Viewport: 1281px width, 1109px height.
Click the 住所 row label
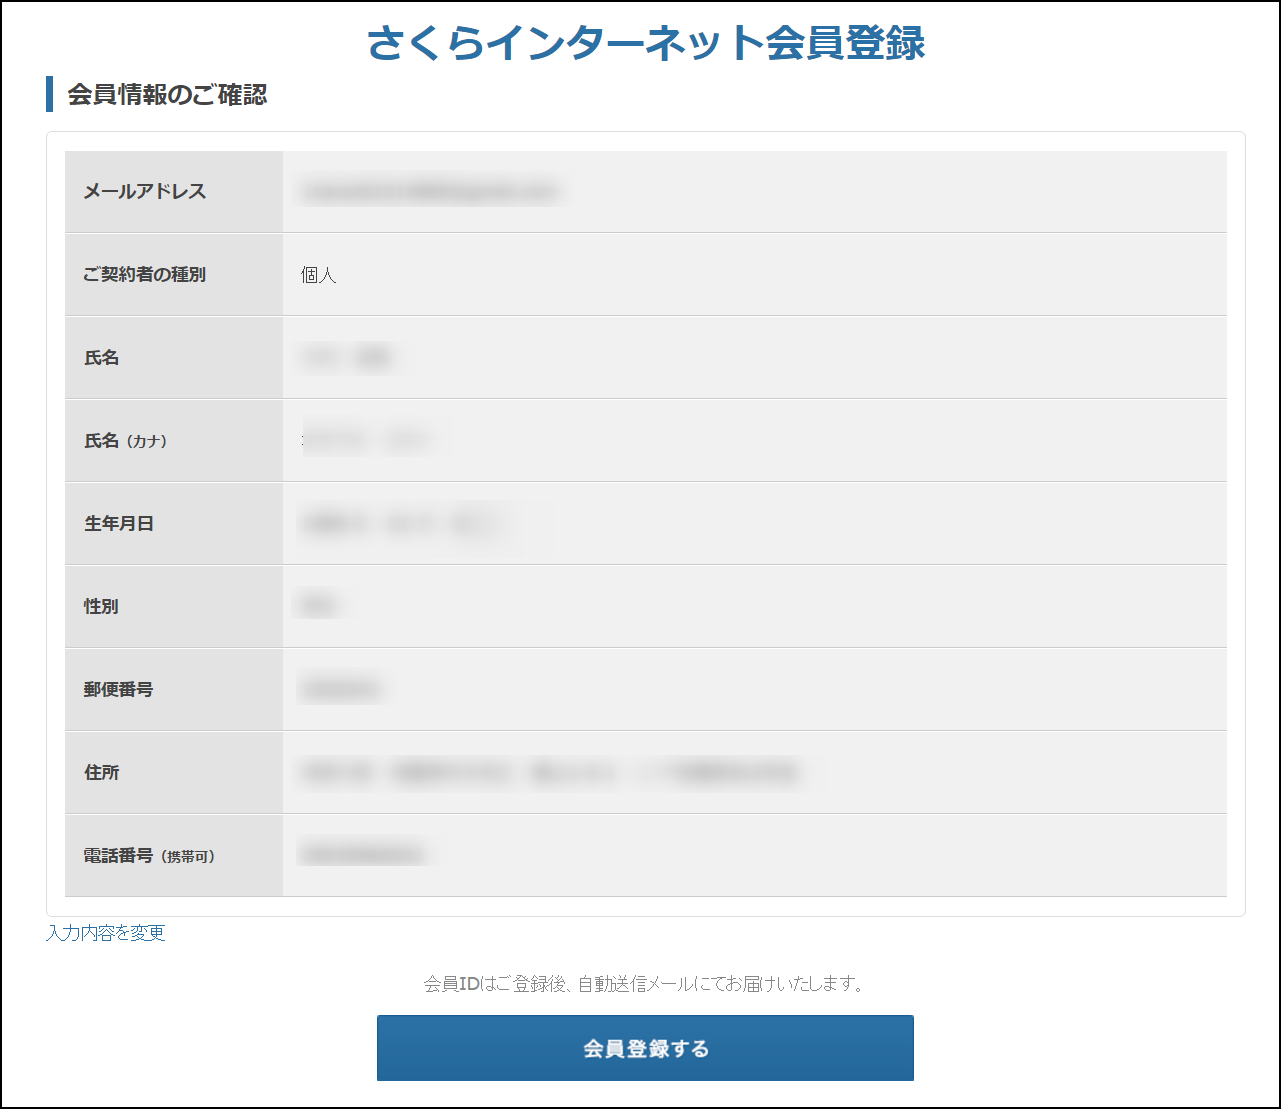click(x=101, y=773)
